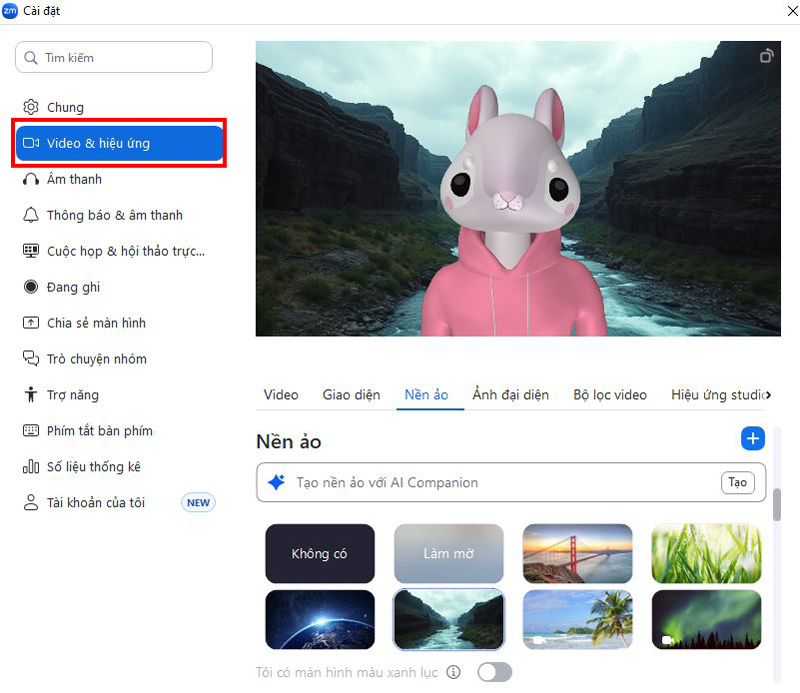Click the Chung gear icon
This screenshot has width=800, height=693.
click(x=31, y=107)
